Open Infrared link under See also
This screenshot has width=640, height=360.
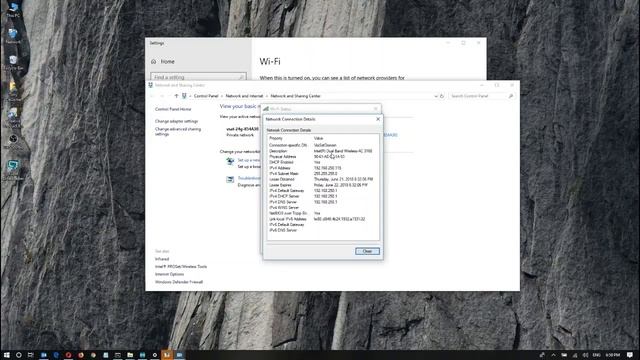click(162, 259)
